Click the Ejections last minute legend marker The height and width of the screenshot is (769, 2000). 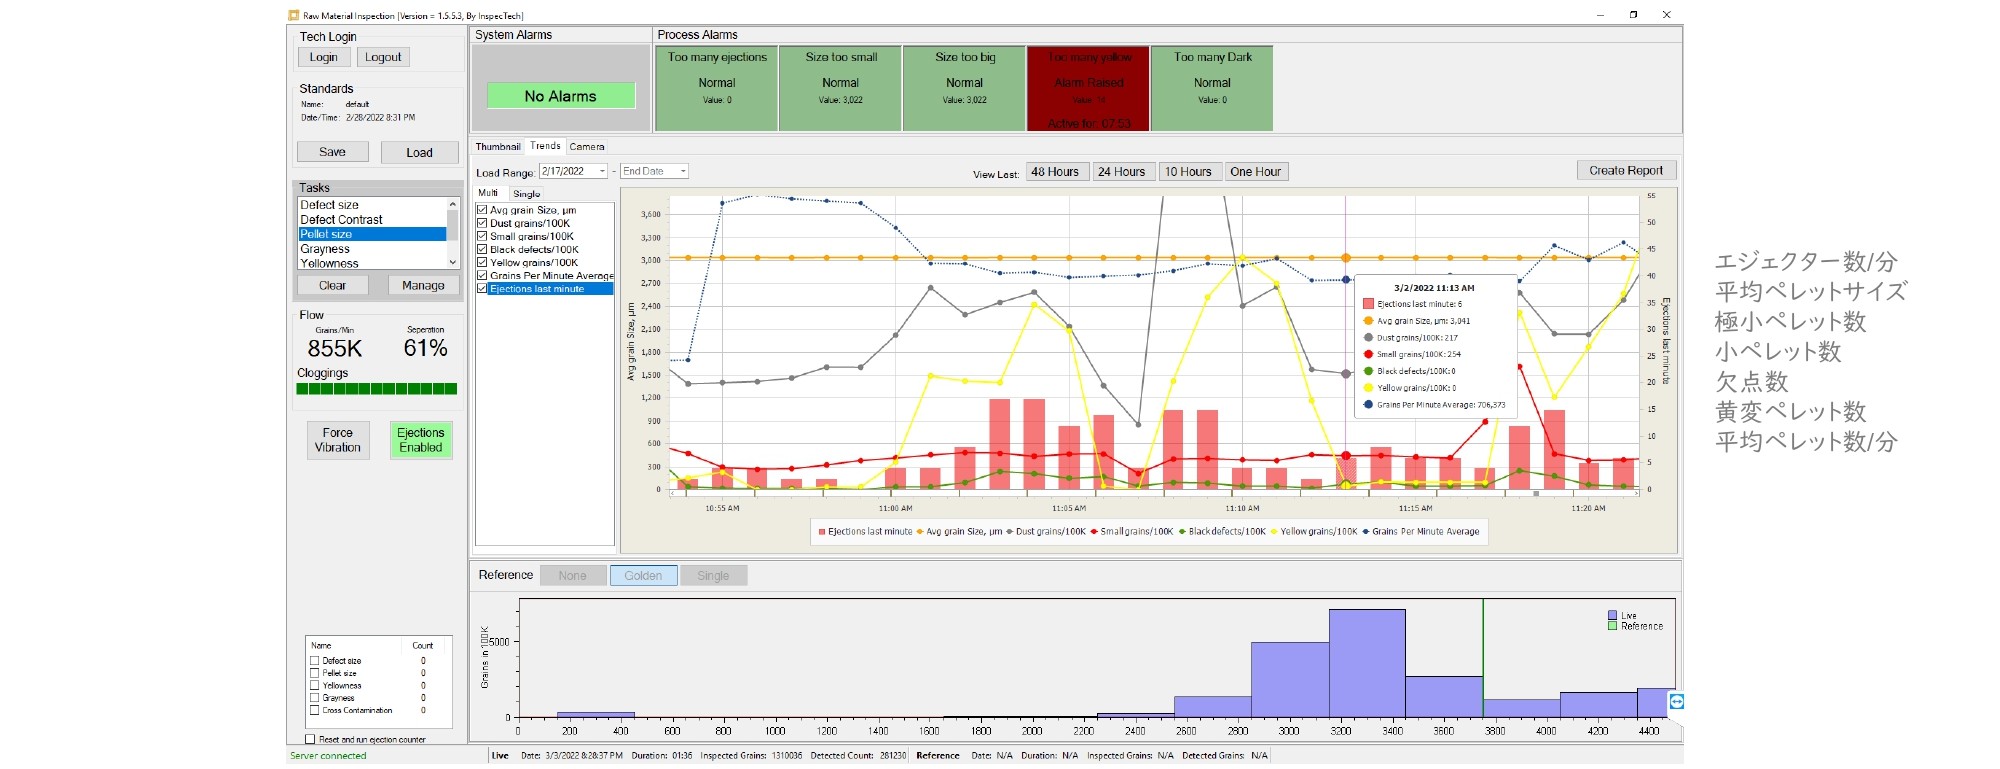(x=822, y=532)
